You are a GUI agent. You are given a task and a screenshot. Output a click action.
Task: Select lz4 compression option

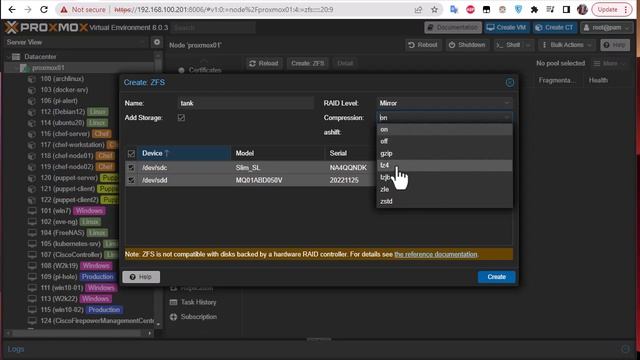click(x=444, y=165)
